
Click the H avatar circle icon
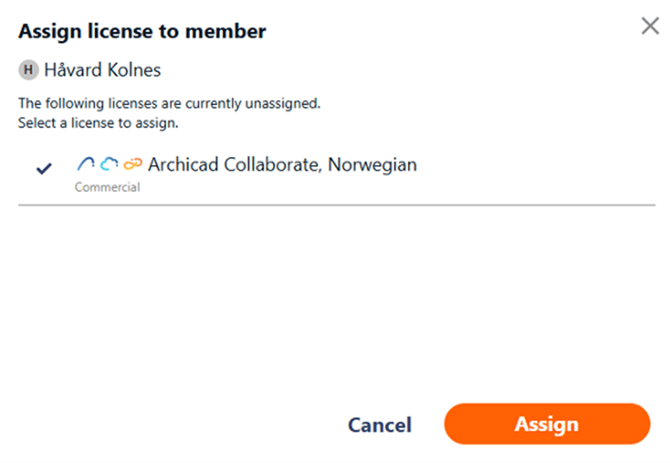28,71
